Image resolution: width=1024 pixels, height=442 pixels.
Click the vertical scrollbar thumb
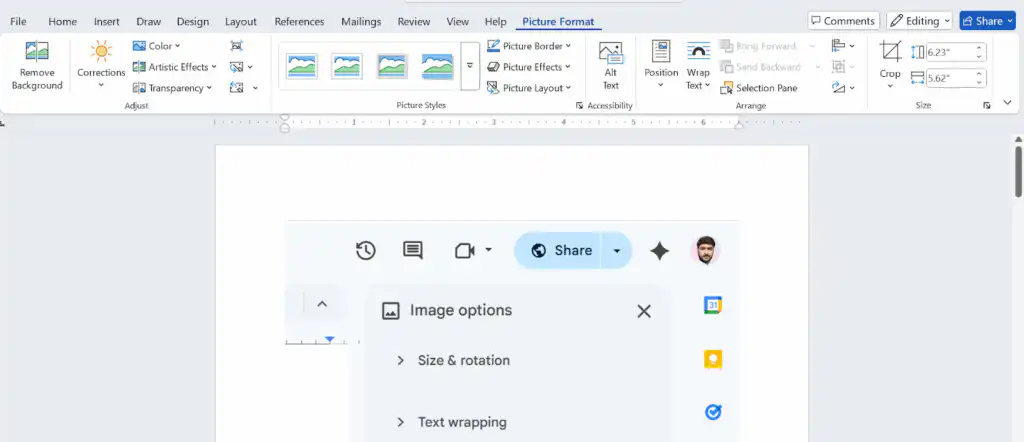[1018, 171]
